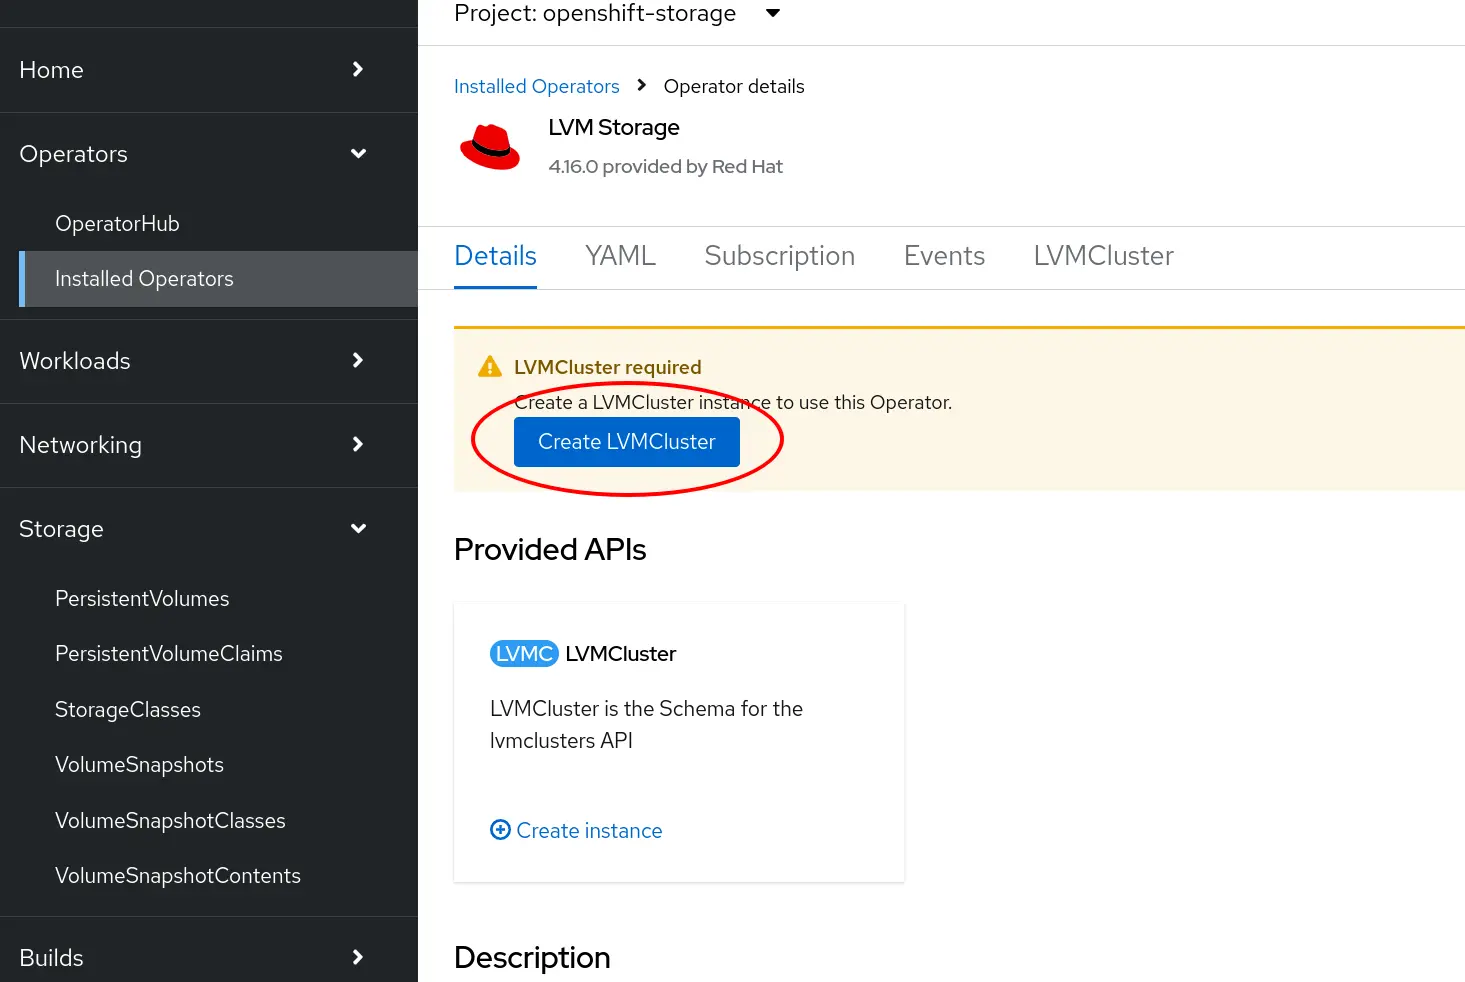Click the Red Hat LVM Storage logo
Screen dimensions: 1465x982
(x=490, y=147)
